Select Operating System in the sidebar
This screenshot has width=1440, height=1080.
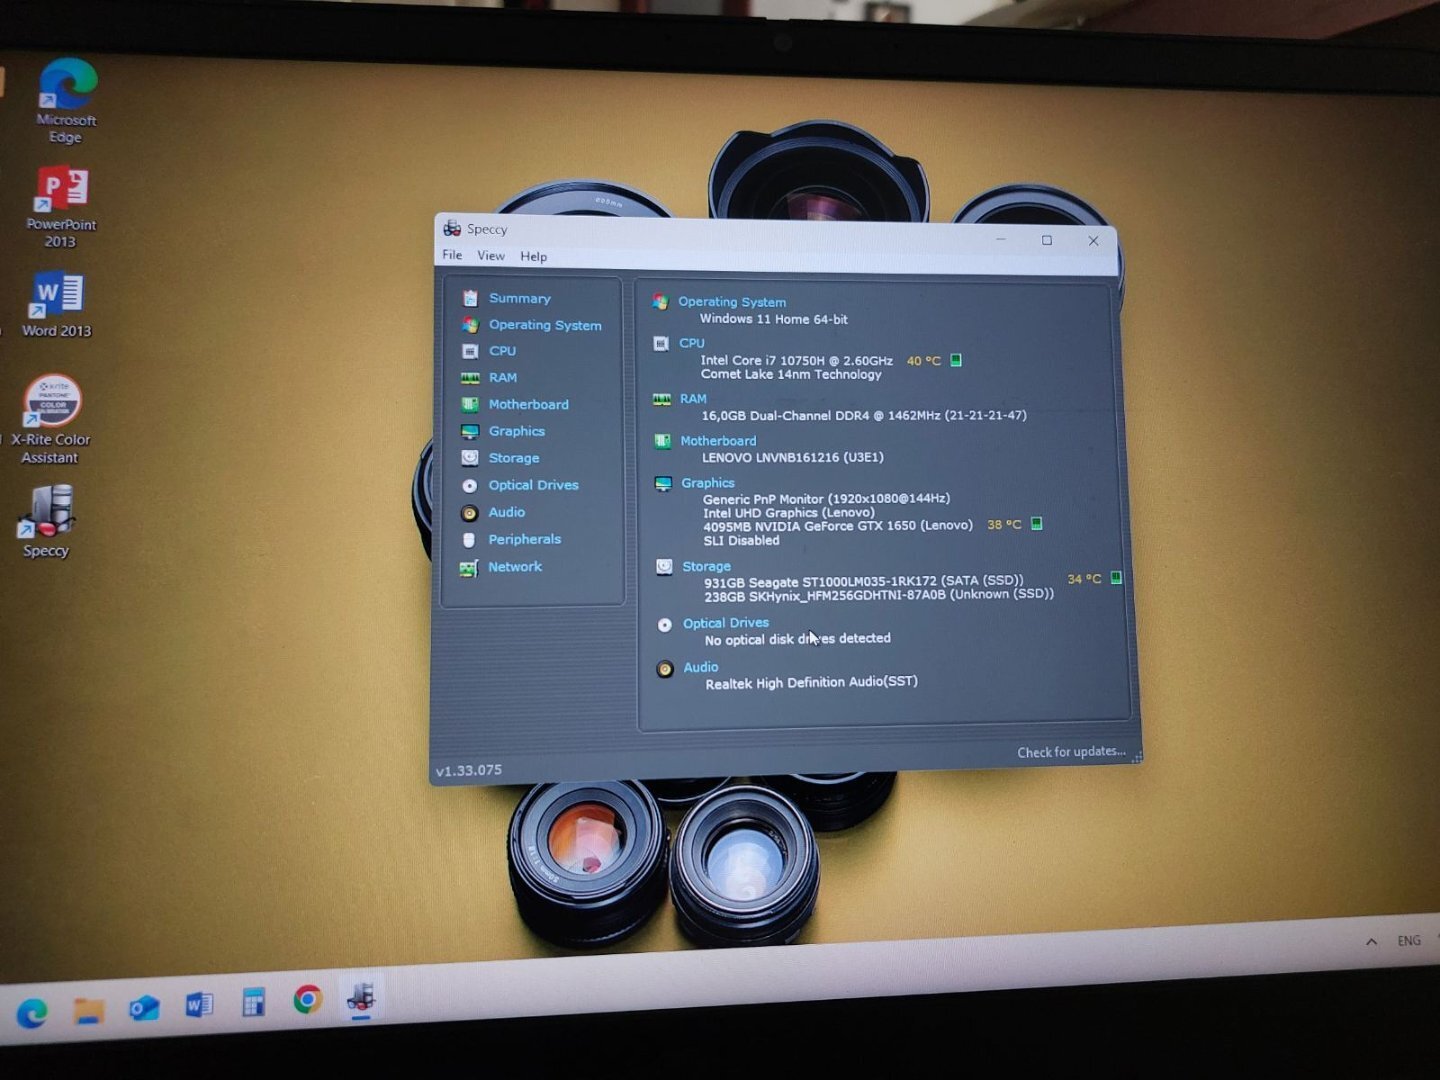545,325
